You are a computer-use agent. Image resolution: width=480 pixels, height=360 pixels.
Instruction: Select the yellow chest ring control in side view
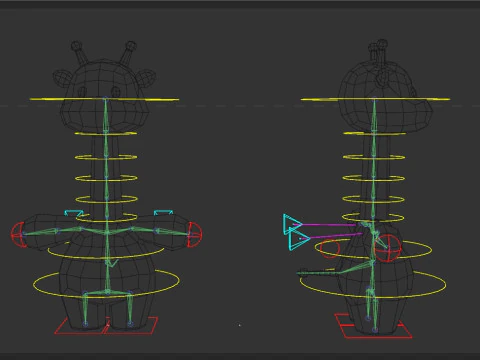click(x=373, y=249)
